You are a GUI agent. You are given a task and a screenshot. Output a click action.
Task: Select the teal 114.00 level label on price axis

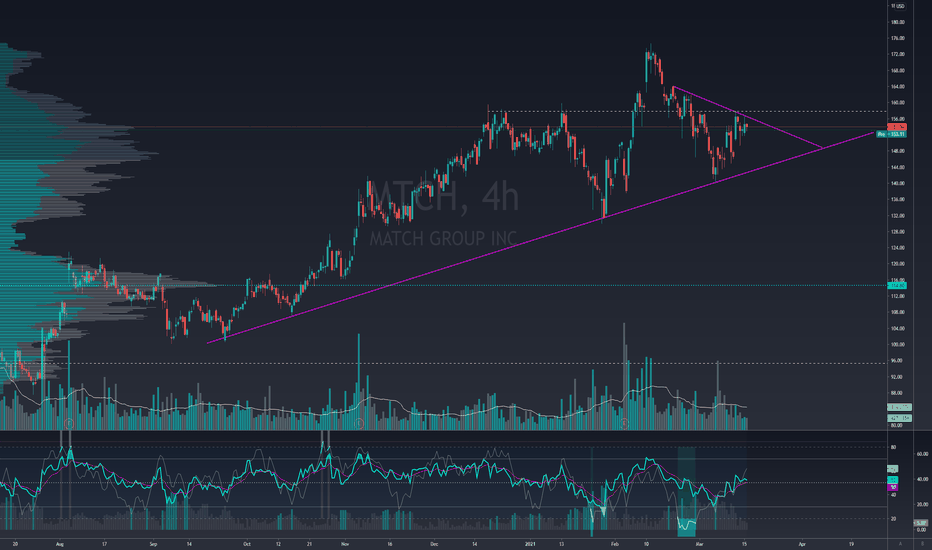click(897, 286)
